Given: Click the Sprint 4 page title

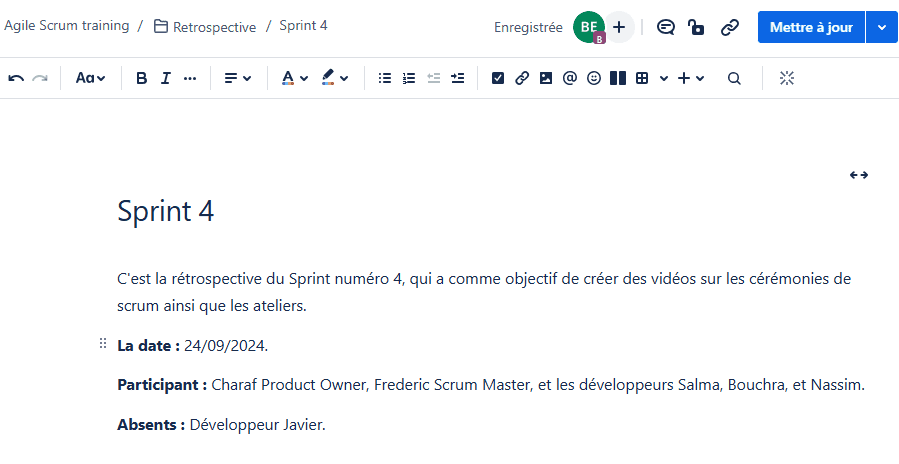Looking at the screenshot, I should click(x=166, y=211).
